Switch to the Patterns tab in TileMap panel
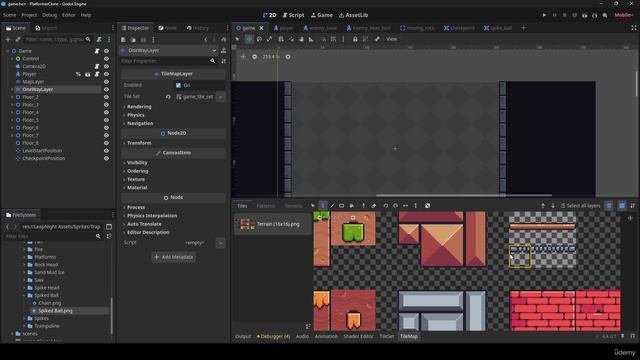640x360 pixels. (266, 206)
